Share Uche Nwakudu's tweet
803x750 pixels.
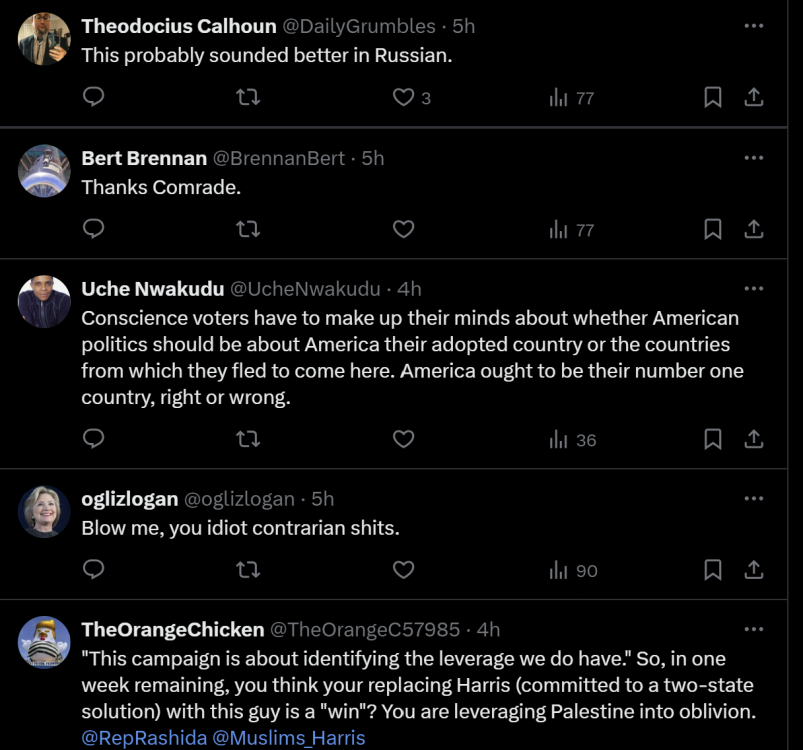(754, 439)
